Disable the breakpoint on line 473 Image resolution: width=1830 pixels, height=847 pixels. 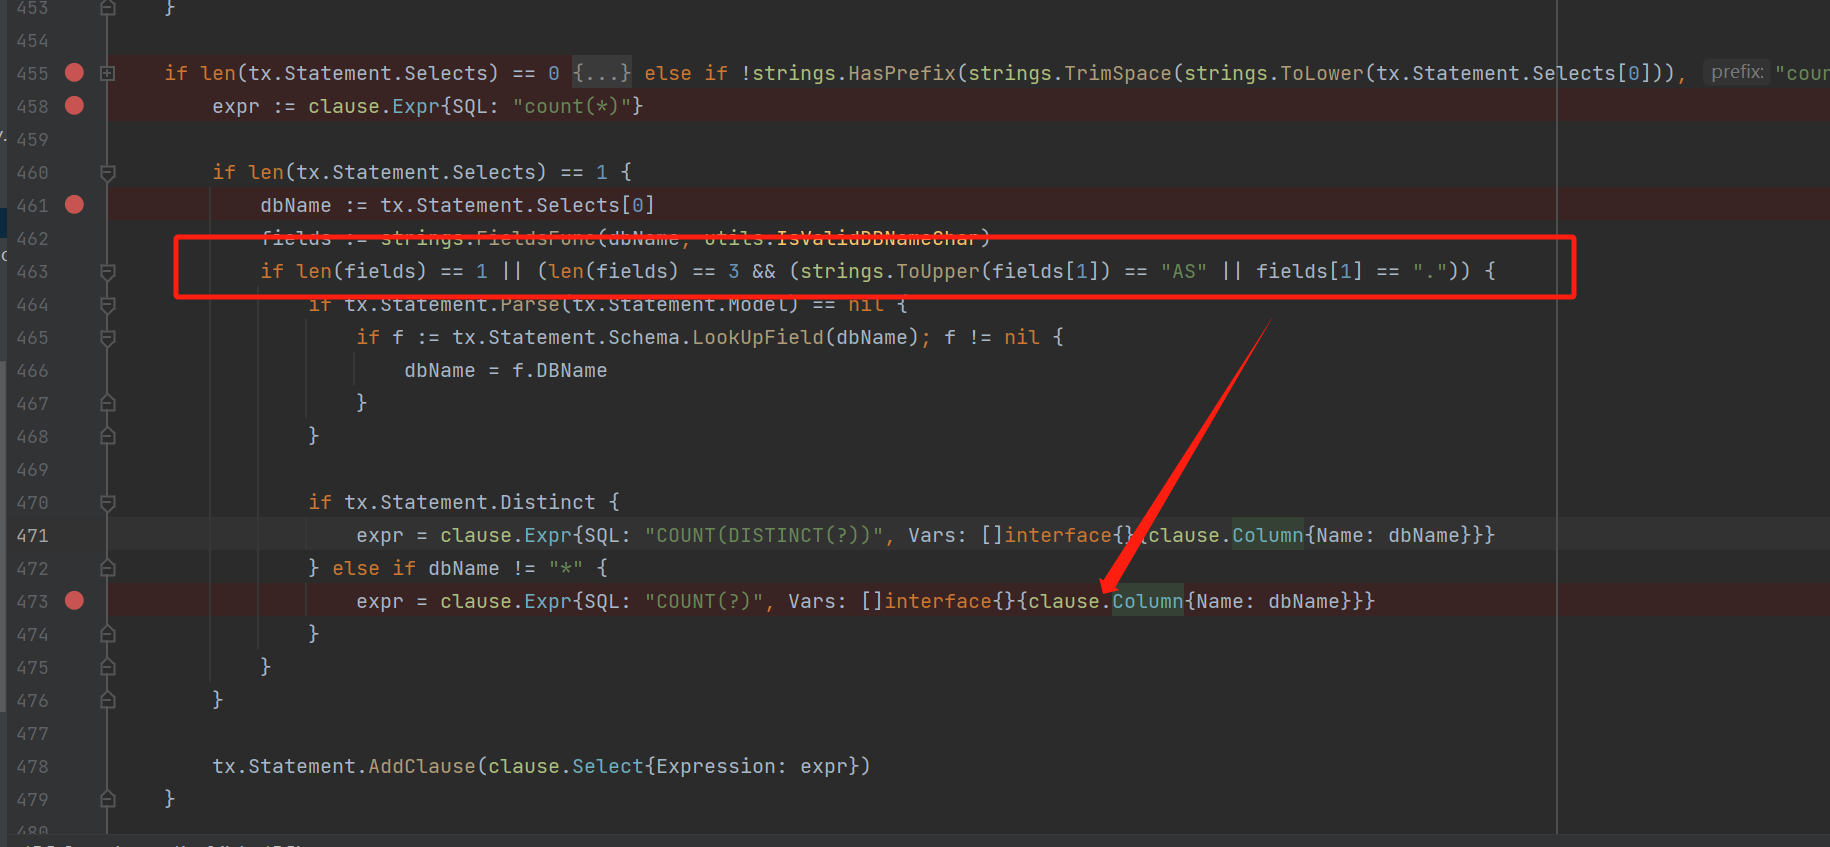[74, 601]
